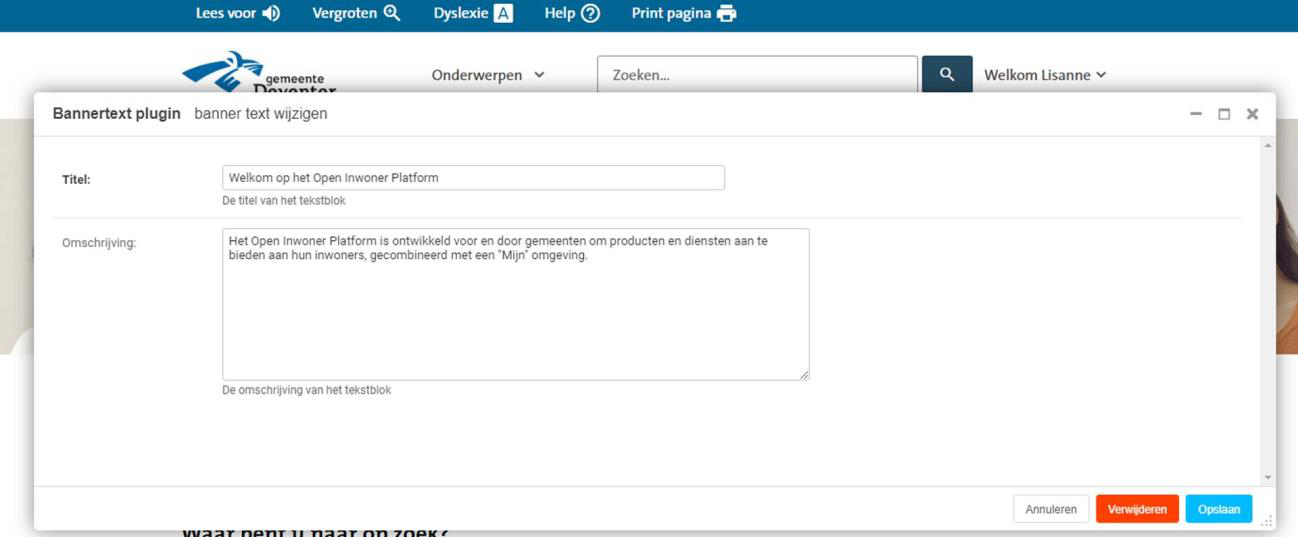Click the dialog scrollbar down arrow

tap(1269, 478)
